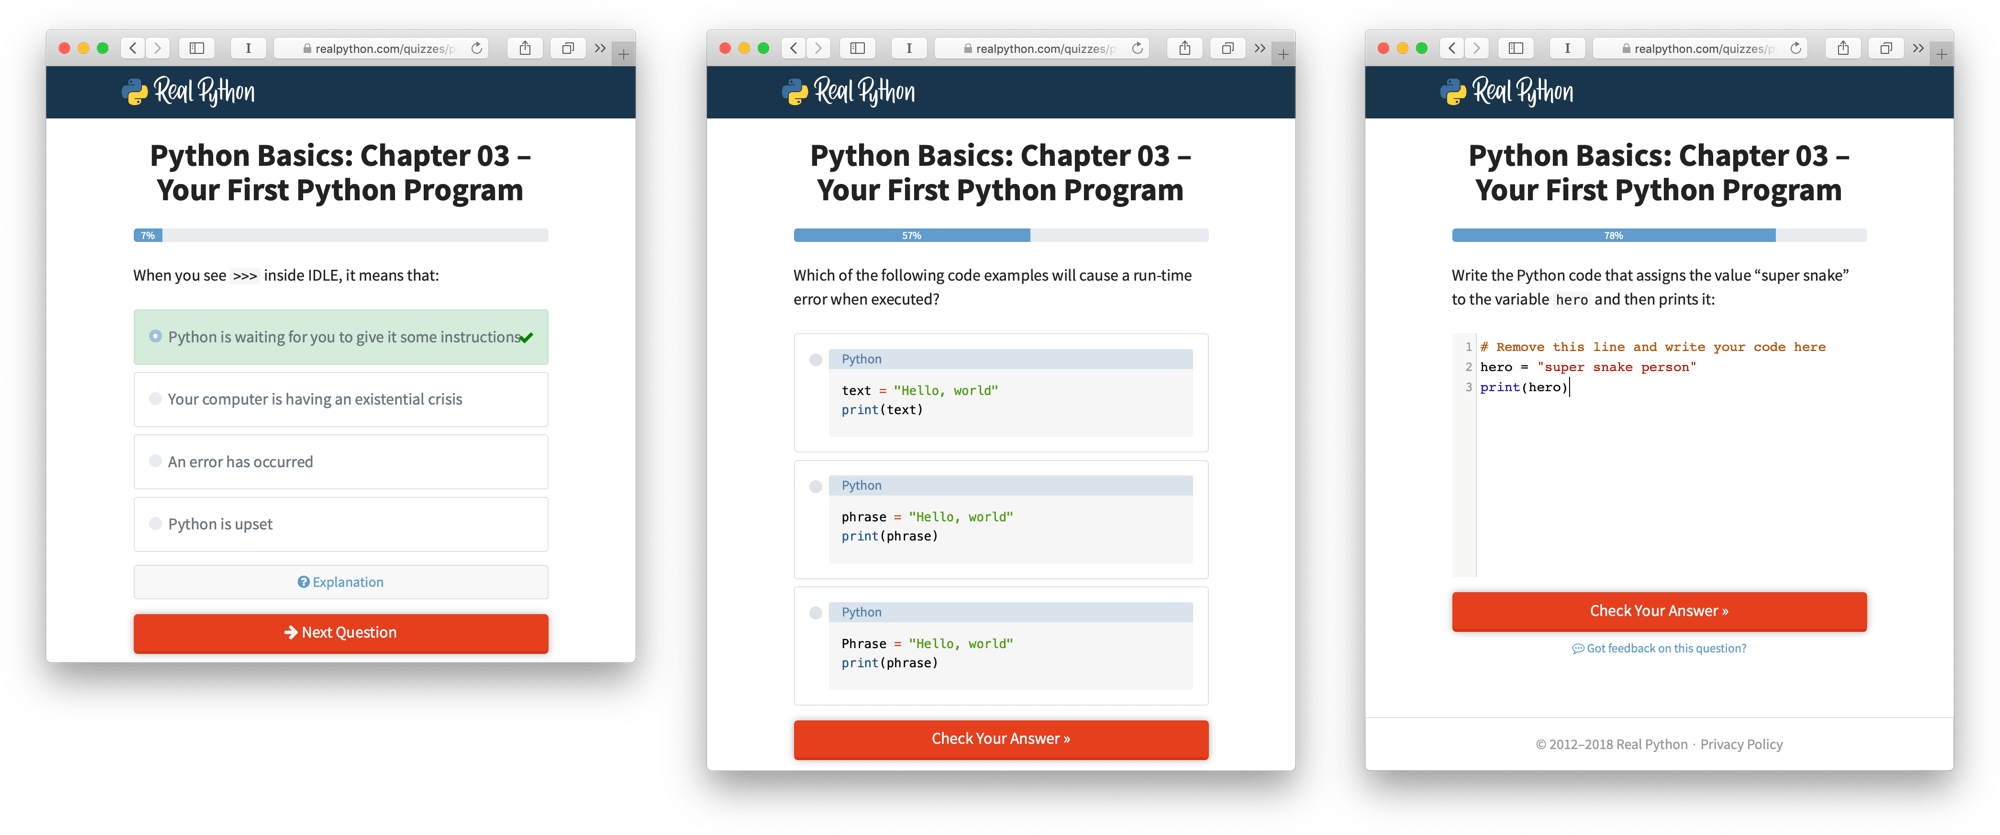Open new tab plus in left browser window
Image resolution: width=2000 pixels, height=835 pixels.
623,54
